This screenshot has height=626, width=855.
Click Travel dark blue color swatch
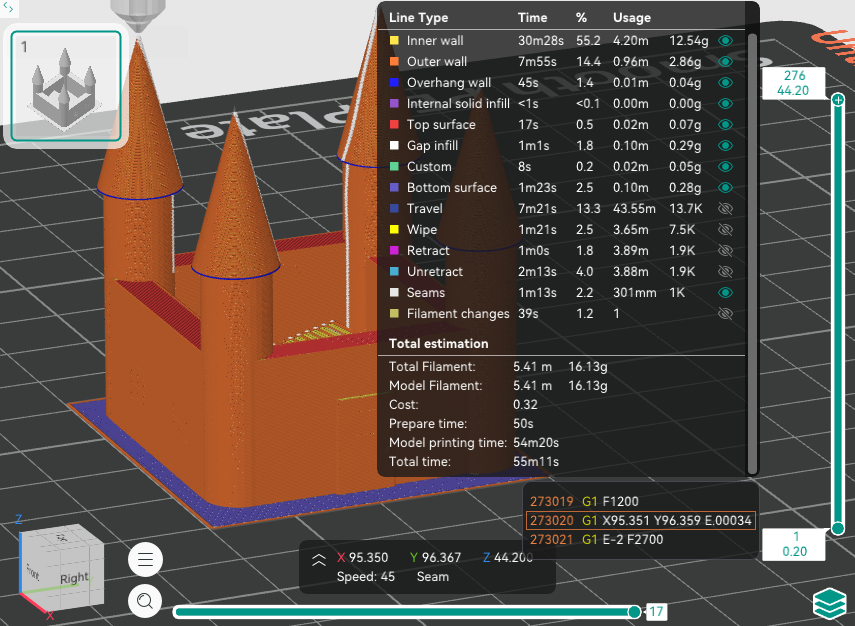394,208
